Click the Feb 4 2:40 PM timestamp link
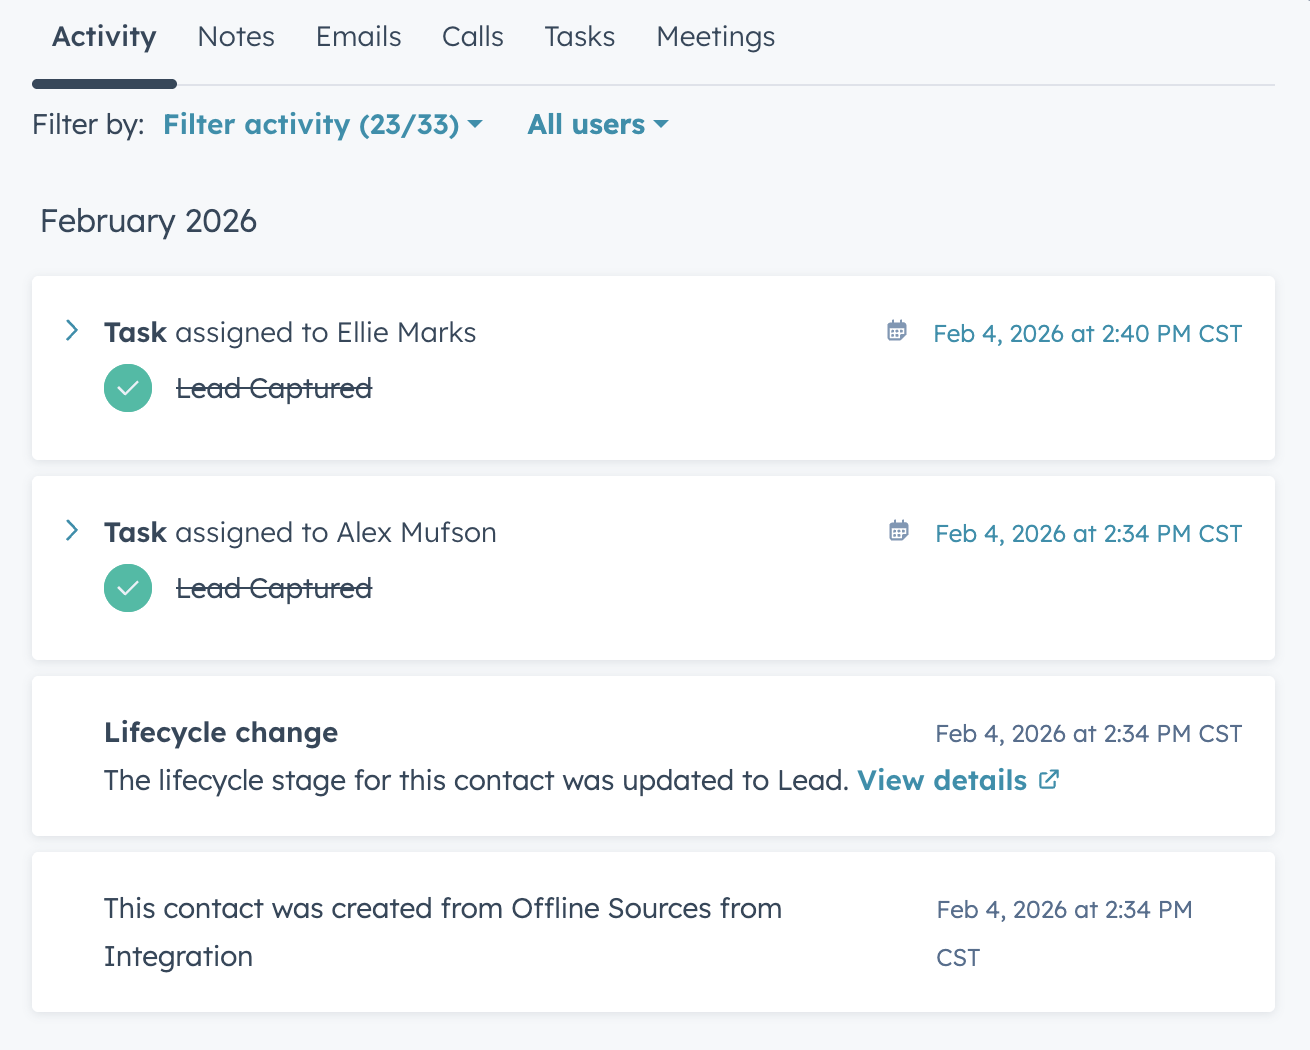The image size is (1310, 1050). (1087, 333)
